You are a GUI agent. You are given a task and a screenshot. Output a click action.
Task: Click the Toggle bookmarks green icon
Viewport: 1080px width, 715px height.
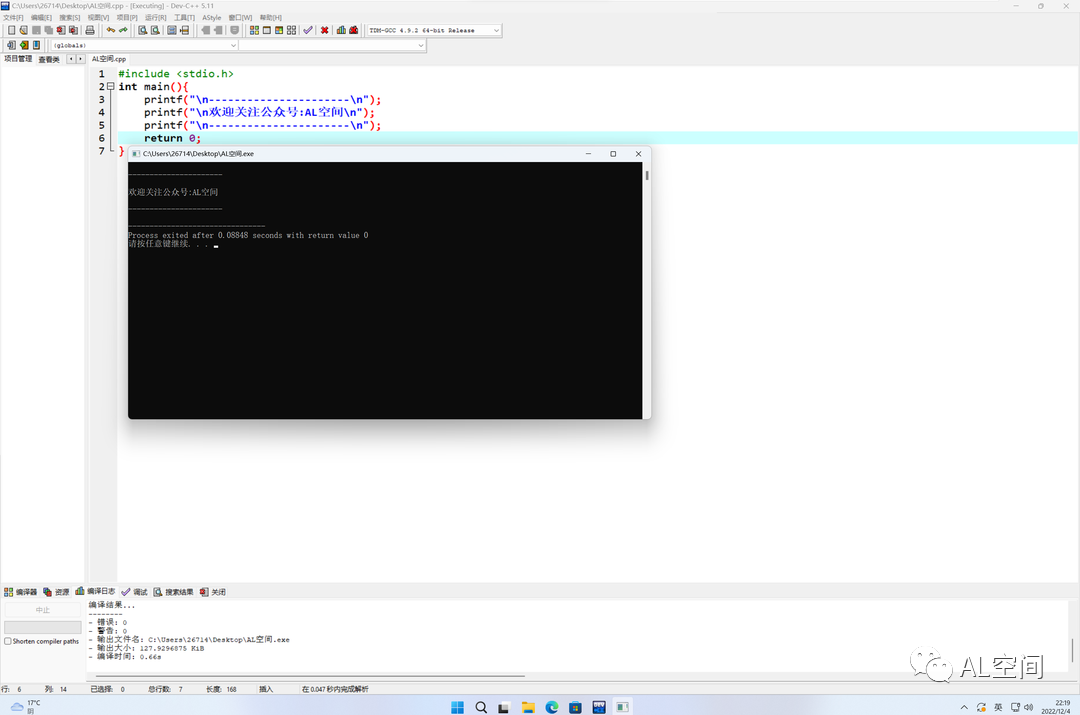tap(24, 45)
